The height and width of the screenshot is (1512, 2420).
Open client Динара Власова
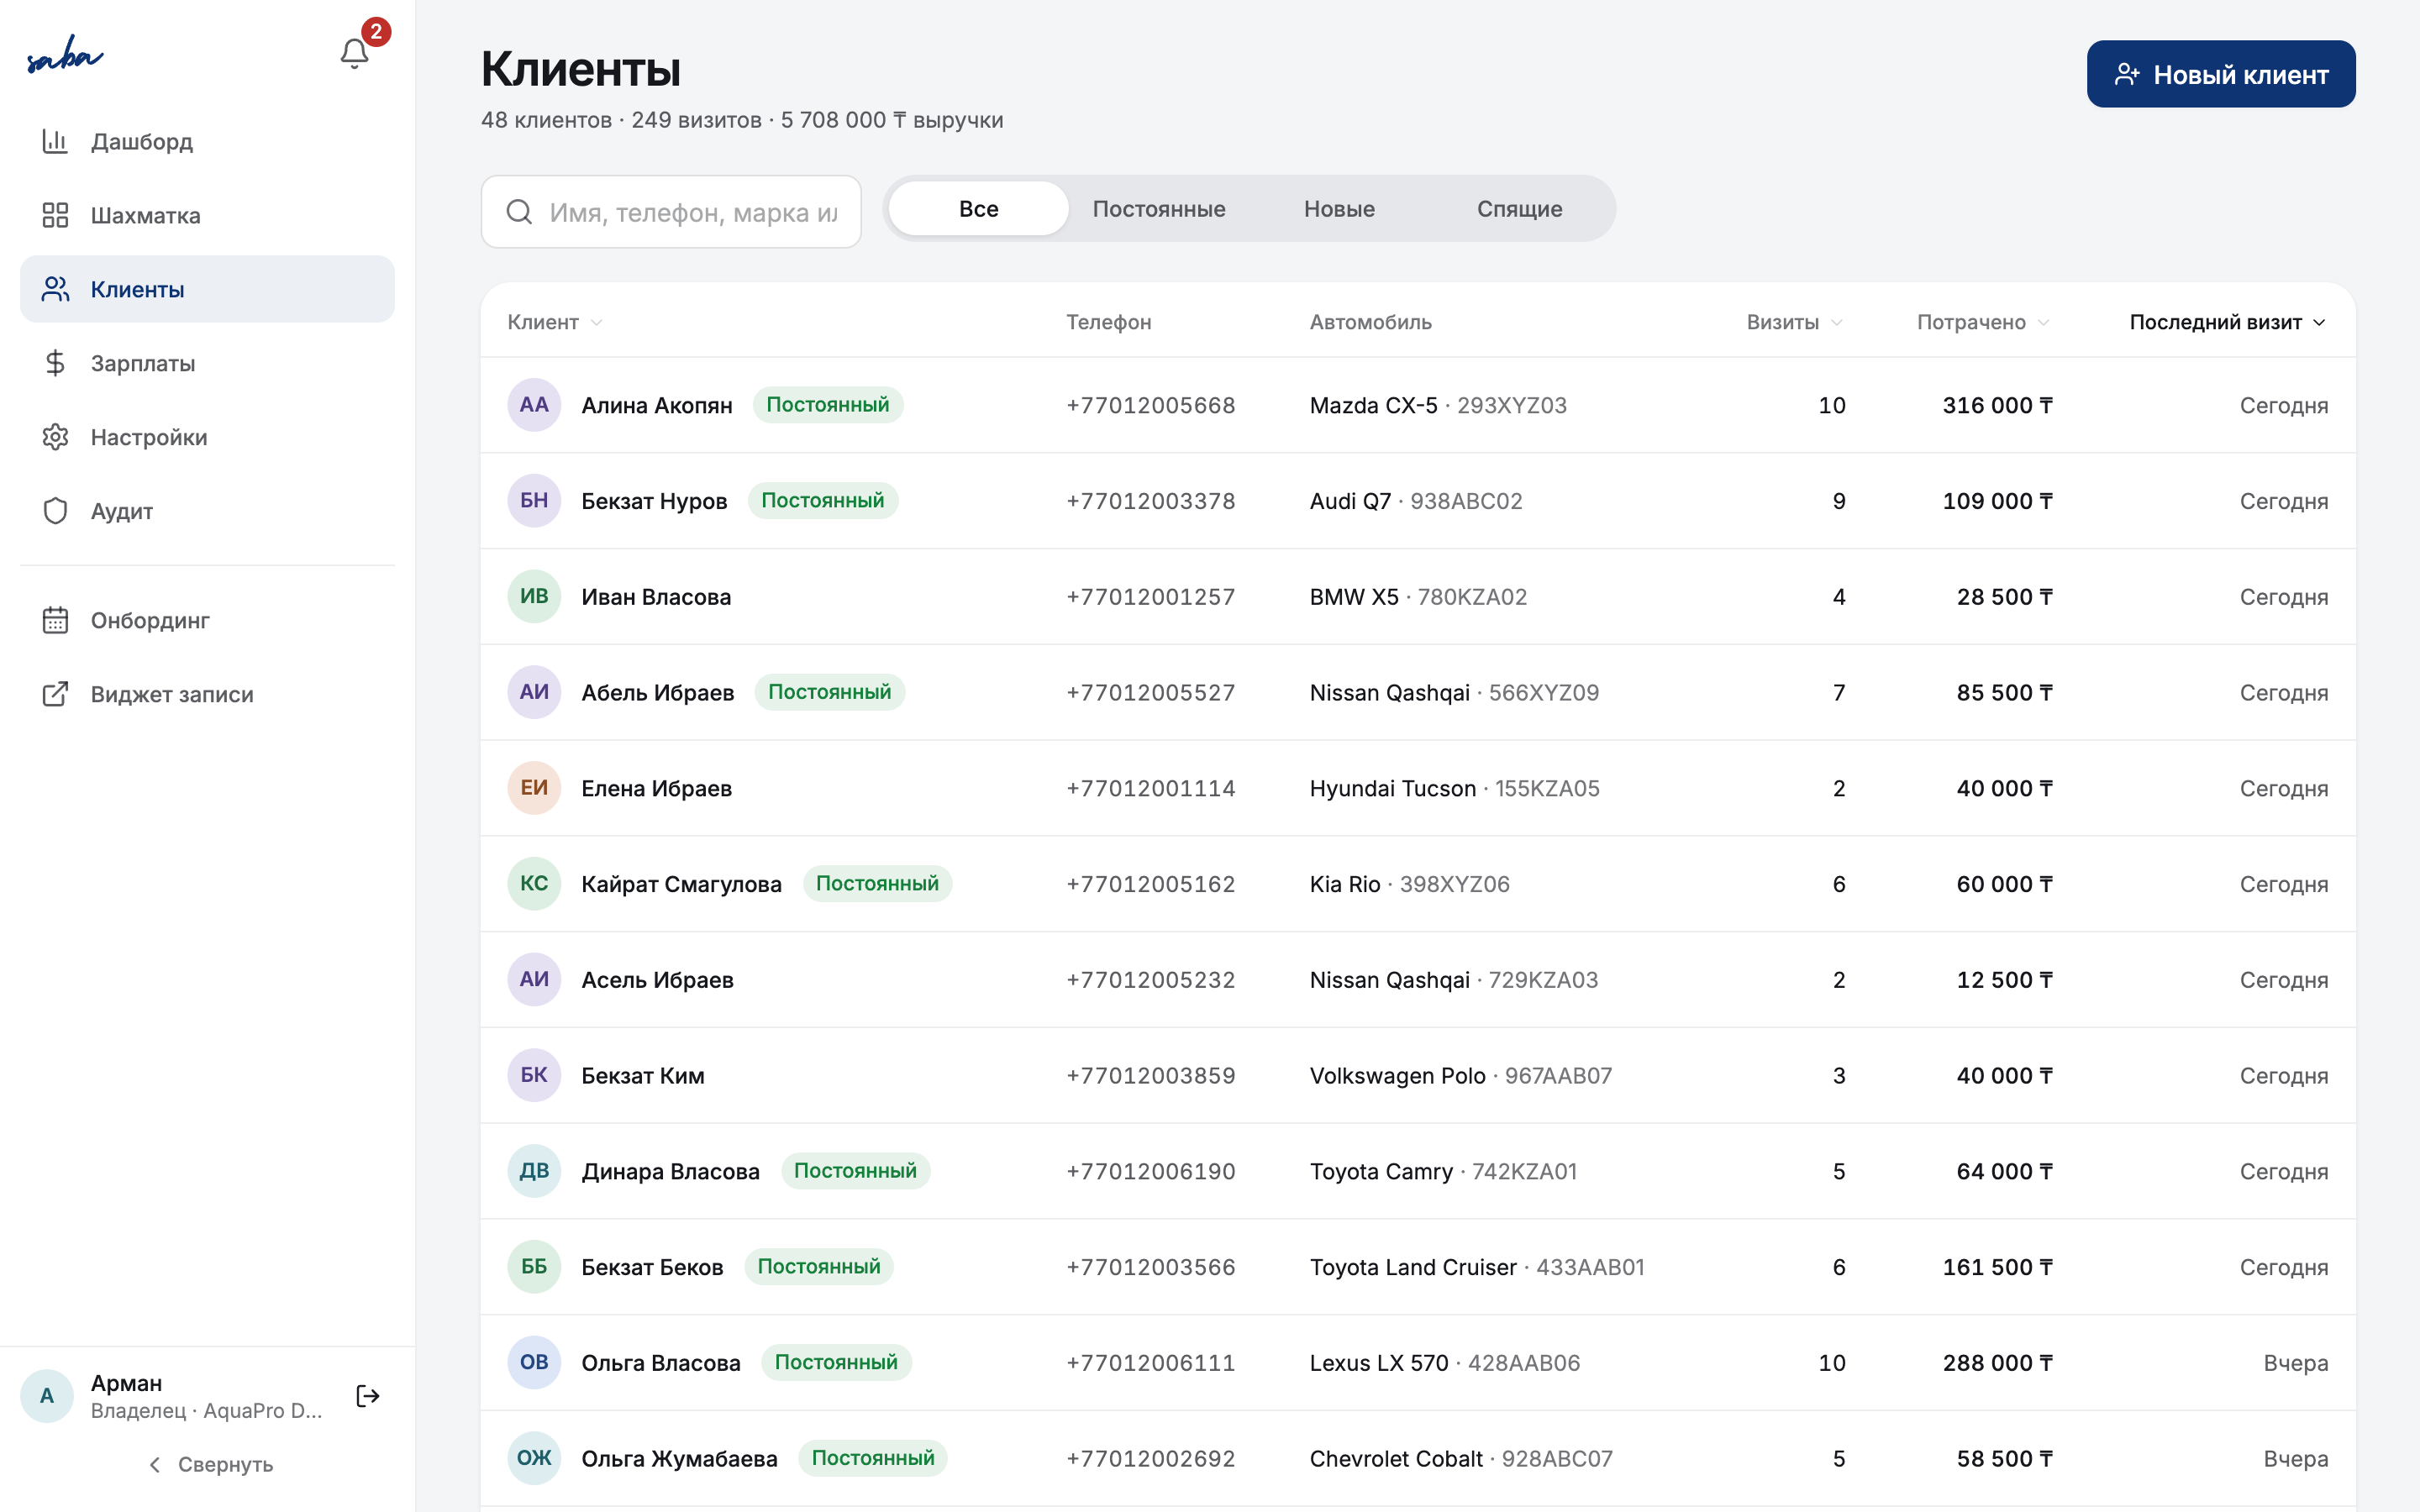click(670, 1172)
